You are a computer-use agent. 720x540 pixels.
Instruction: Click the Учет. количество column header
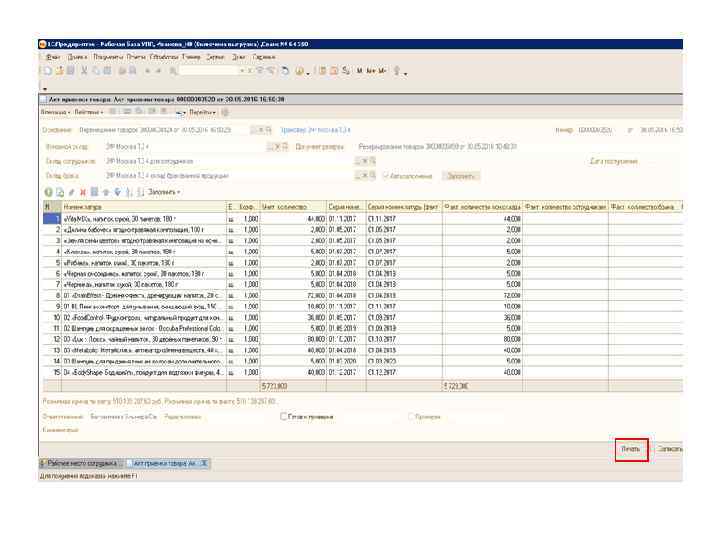point(293,207)
